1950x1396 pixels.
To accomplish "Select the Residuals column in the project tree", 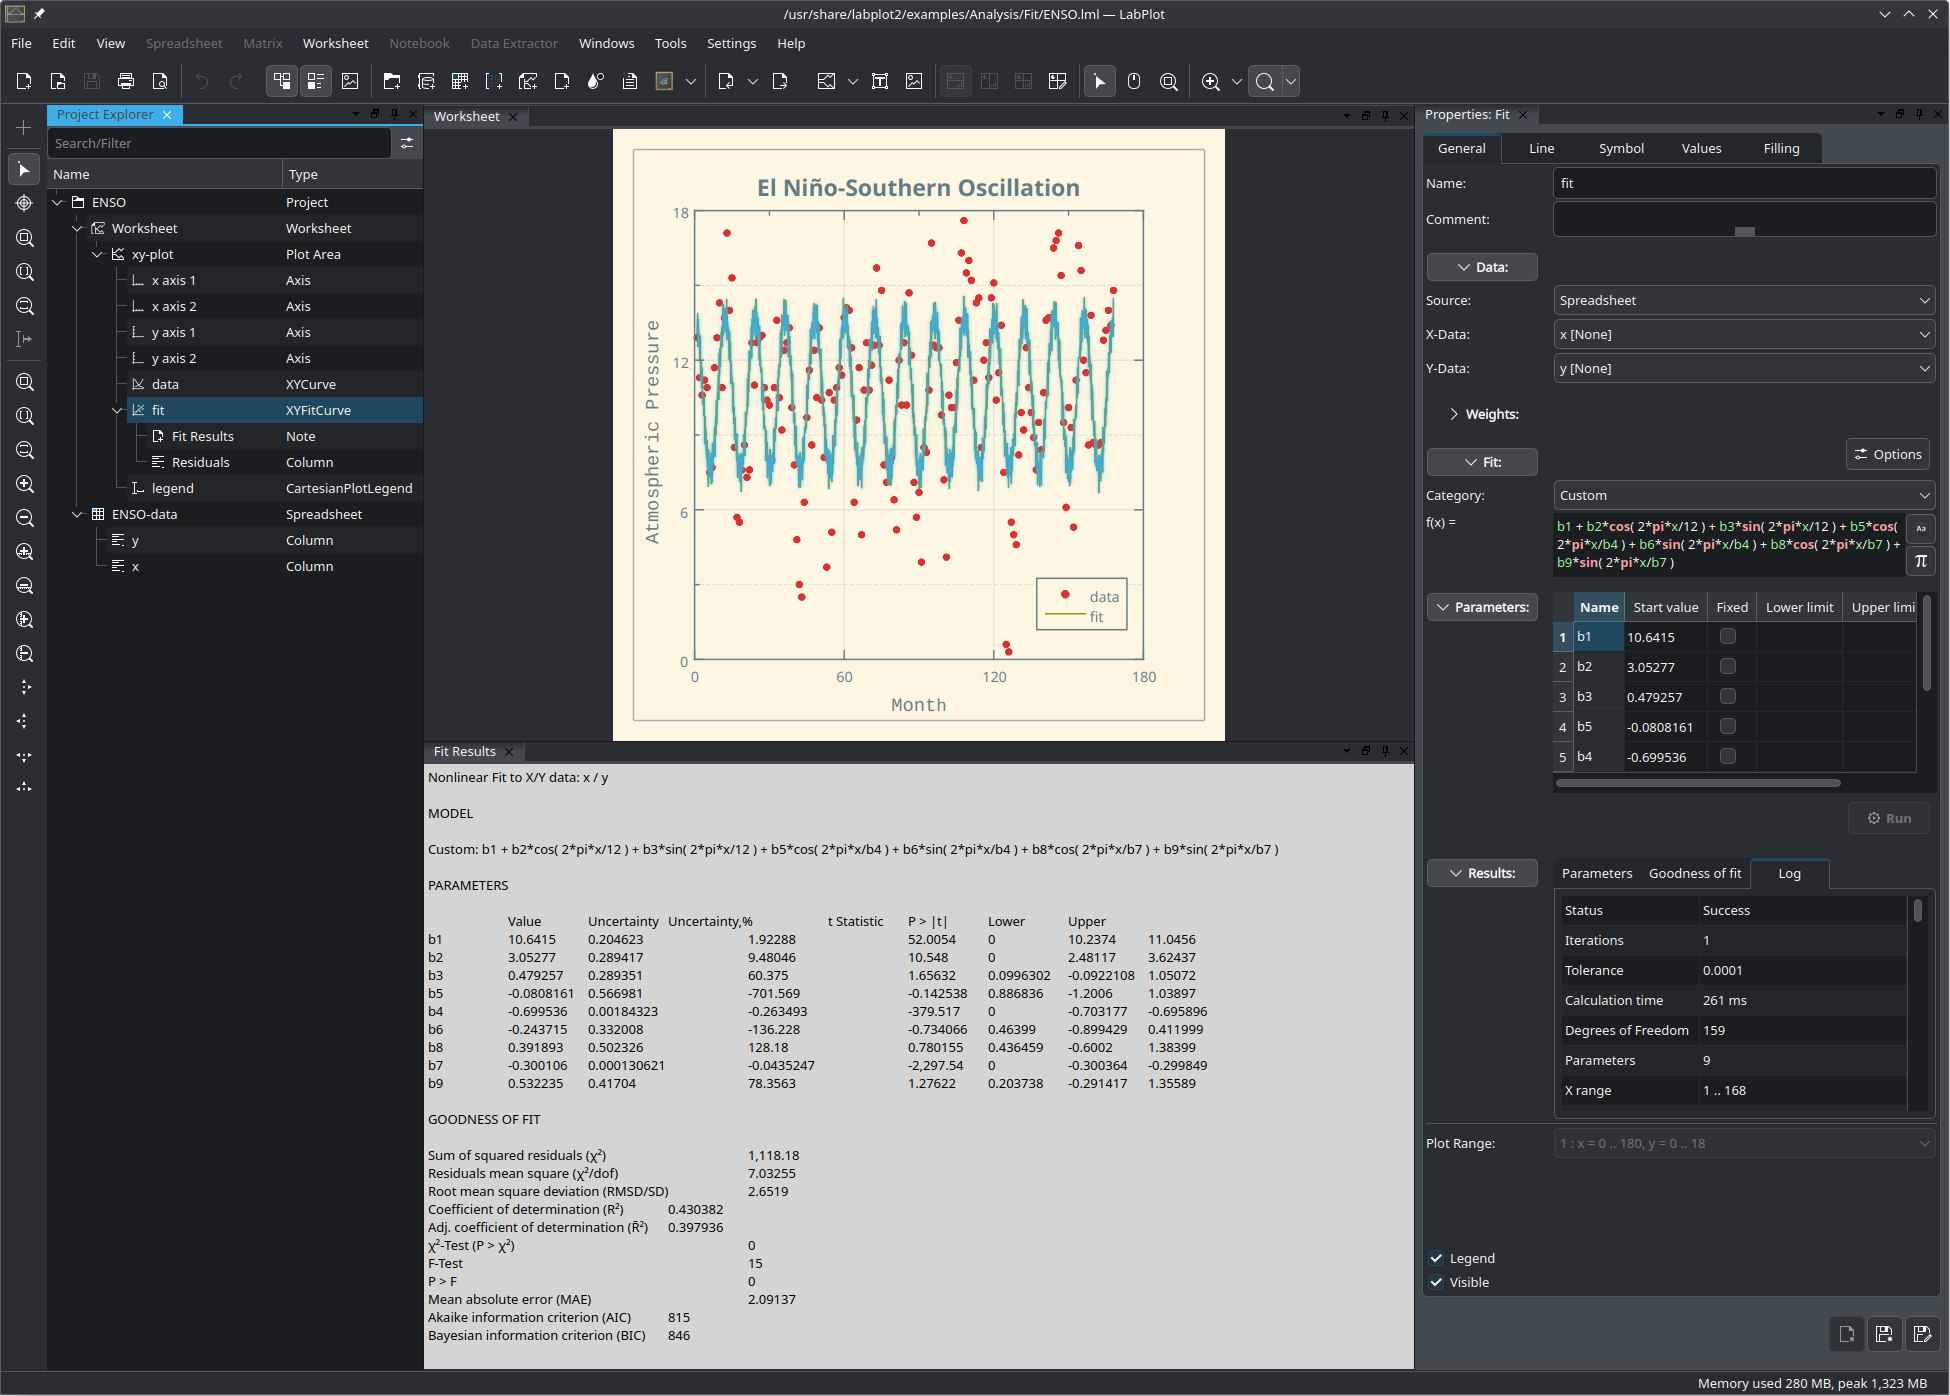I will 200,462.
